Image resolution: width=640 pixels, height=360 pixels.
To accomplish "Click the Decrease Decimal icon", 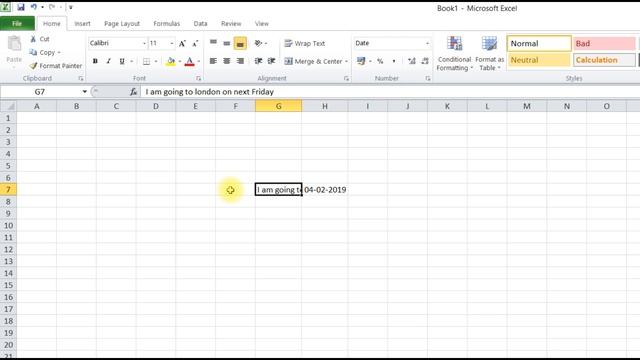I will [425, 61].
